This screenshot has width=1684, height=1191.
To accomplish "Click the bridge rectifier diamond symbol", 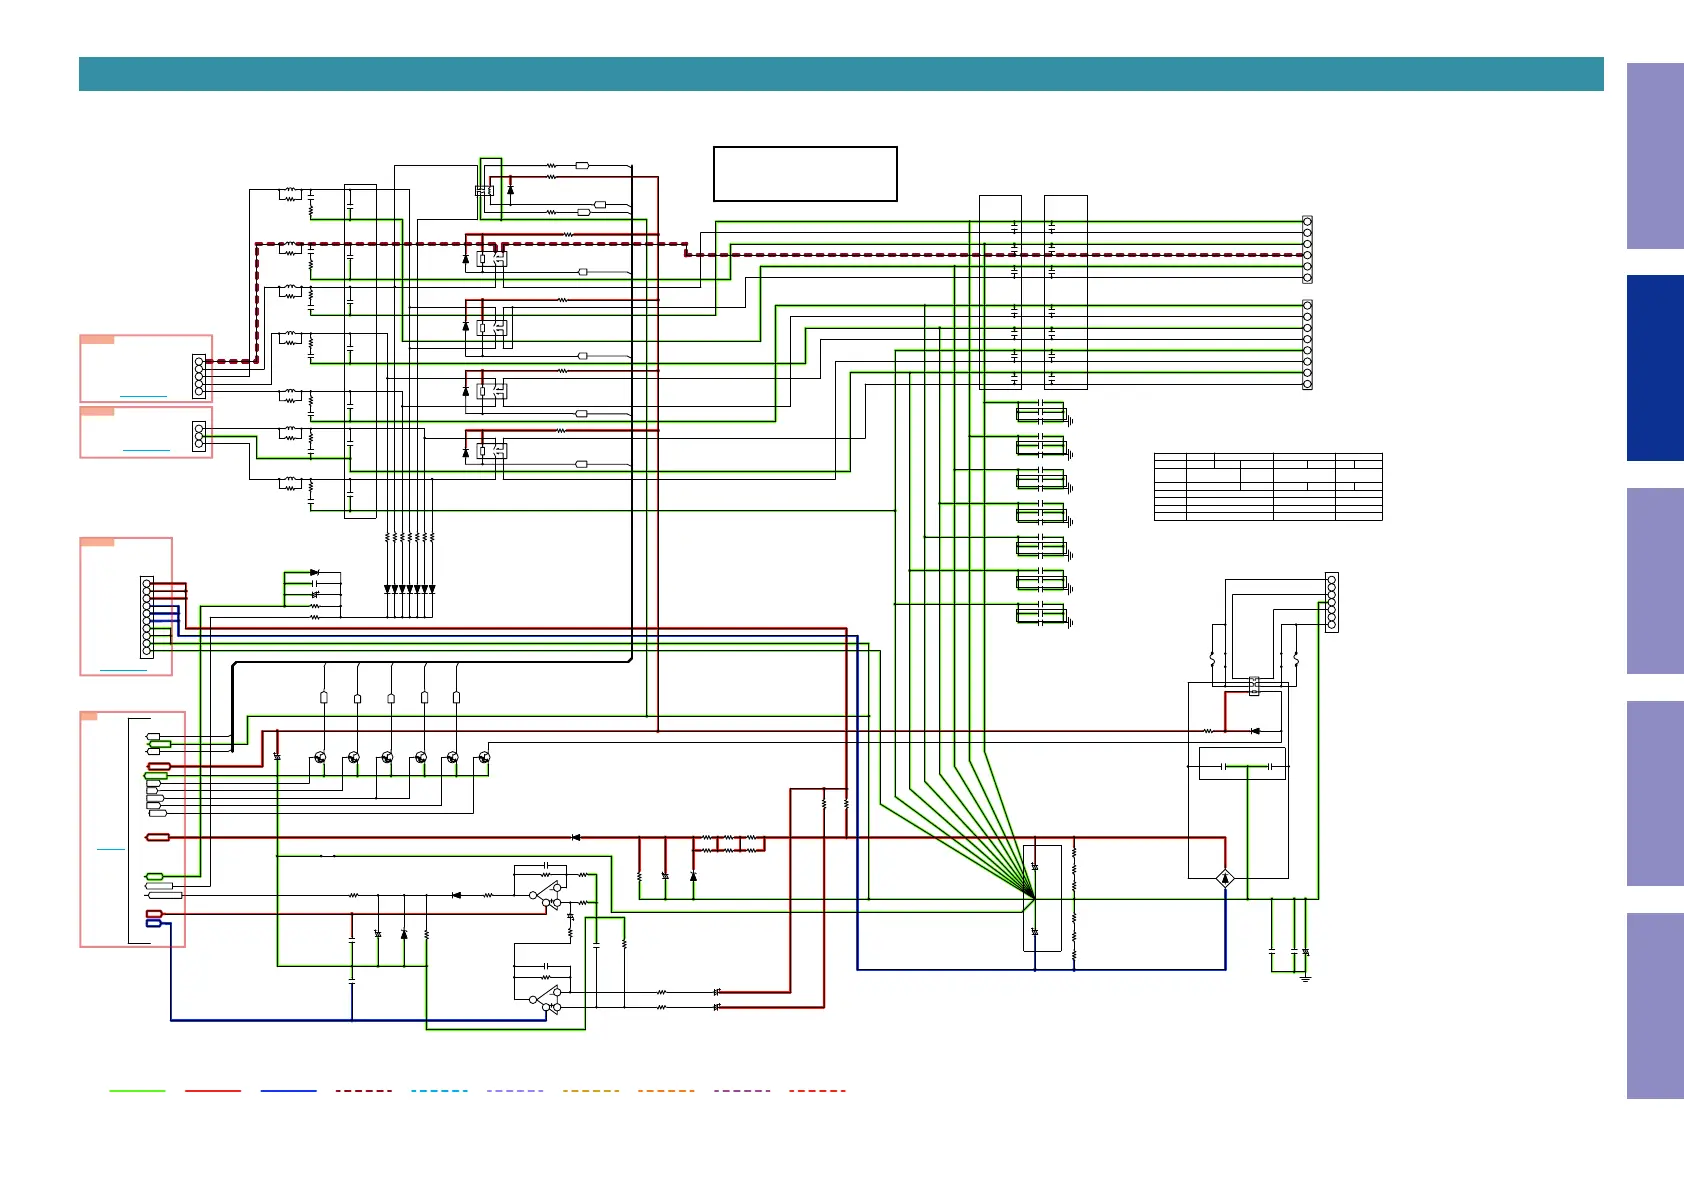I will 1225,879.
